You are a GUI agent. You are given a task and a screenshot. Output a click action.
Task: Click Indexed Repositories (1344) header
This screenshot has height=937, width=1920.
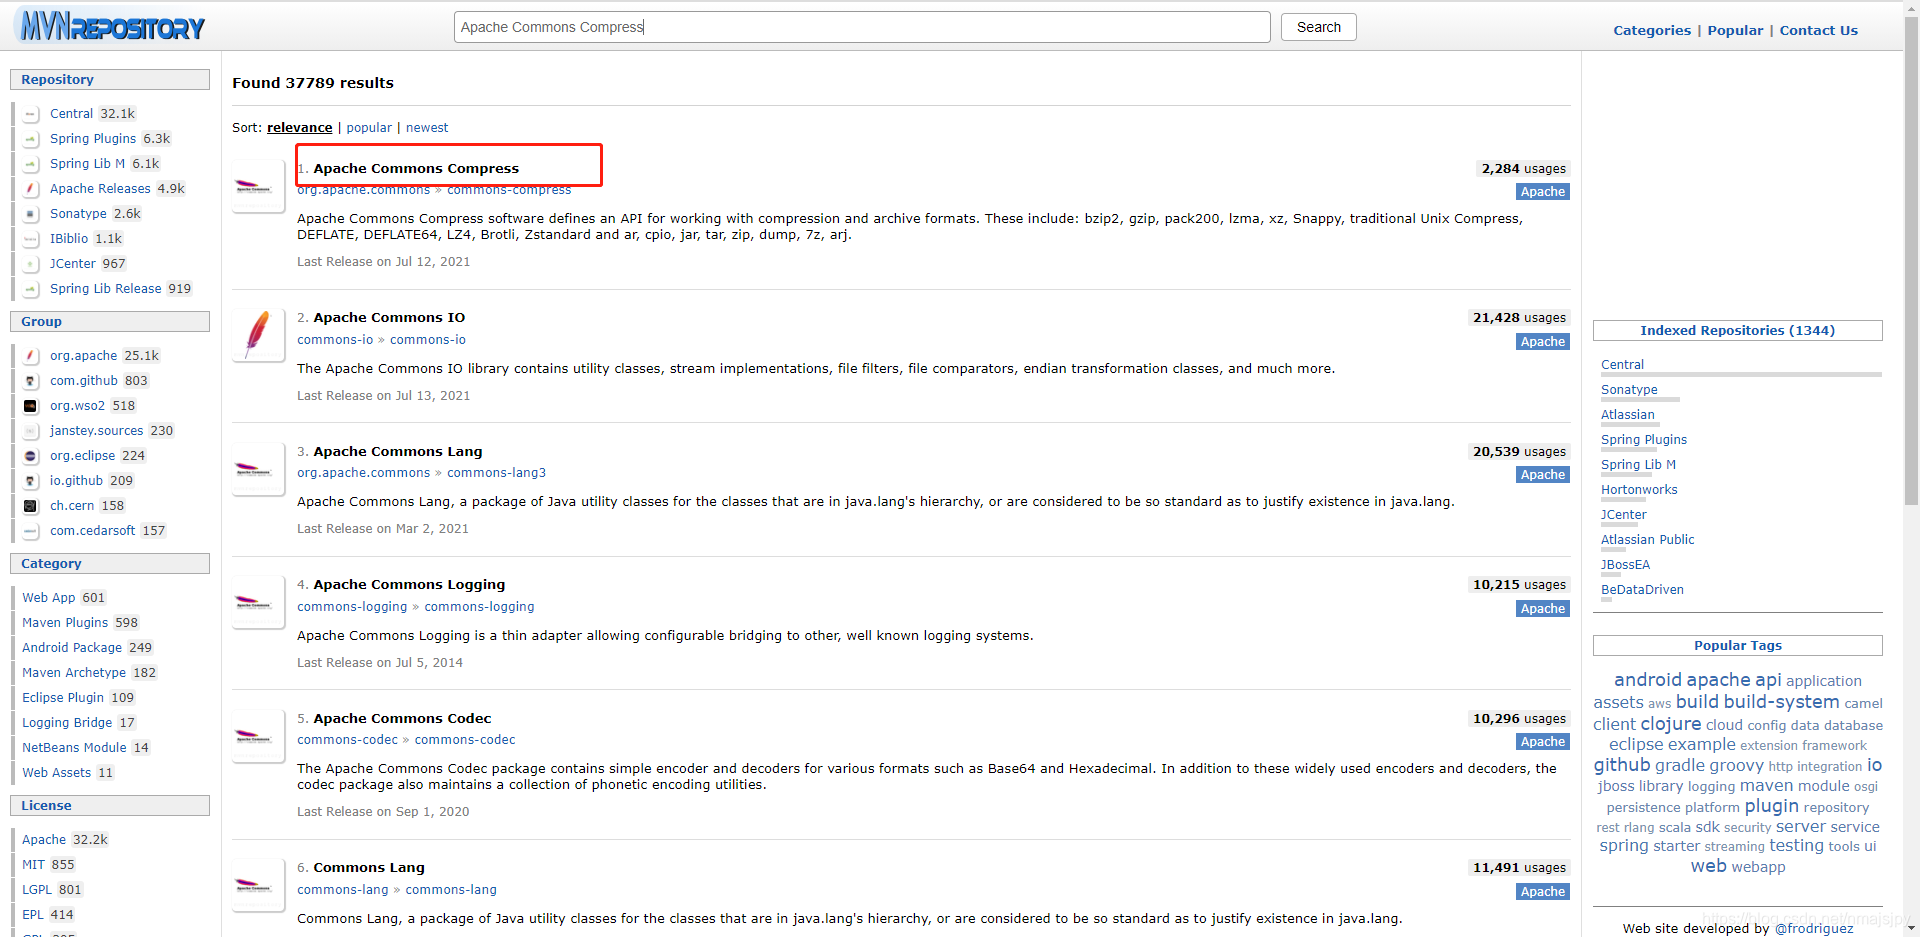[x=1737, y=331]
